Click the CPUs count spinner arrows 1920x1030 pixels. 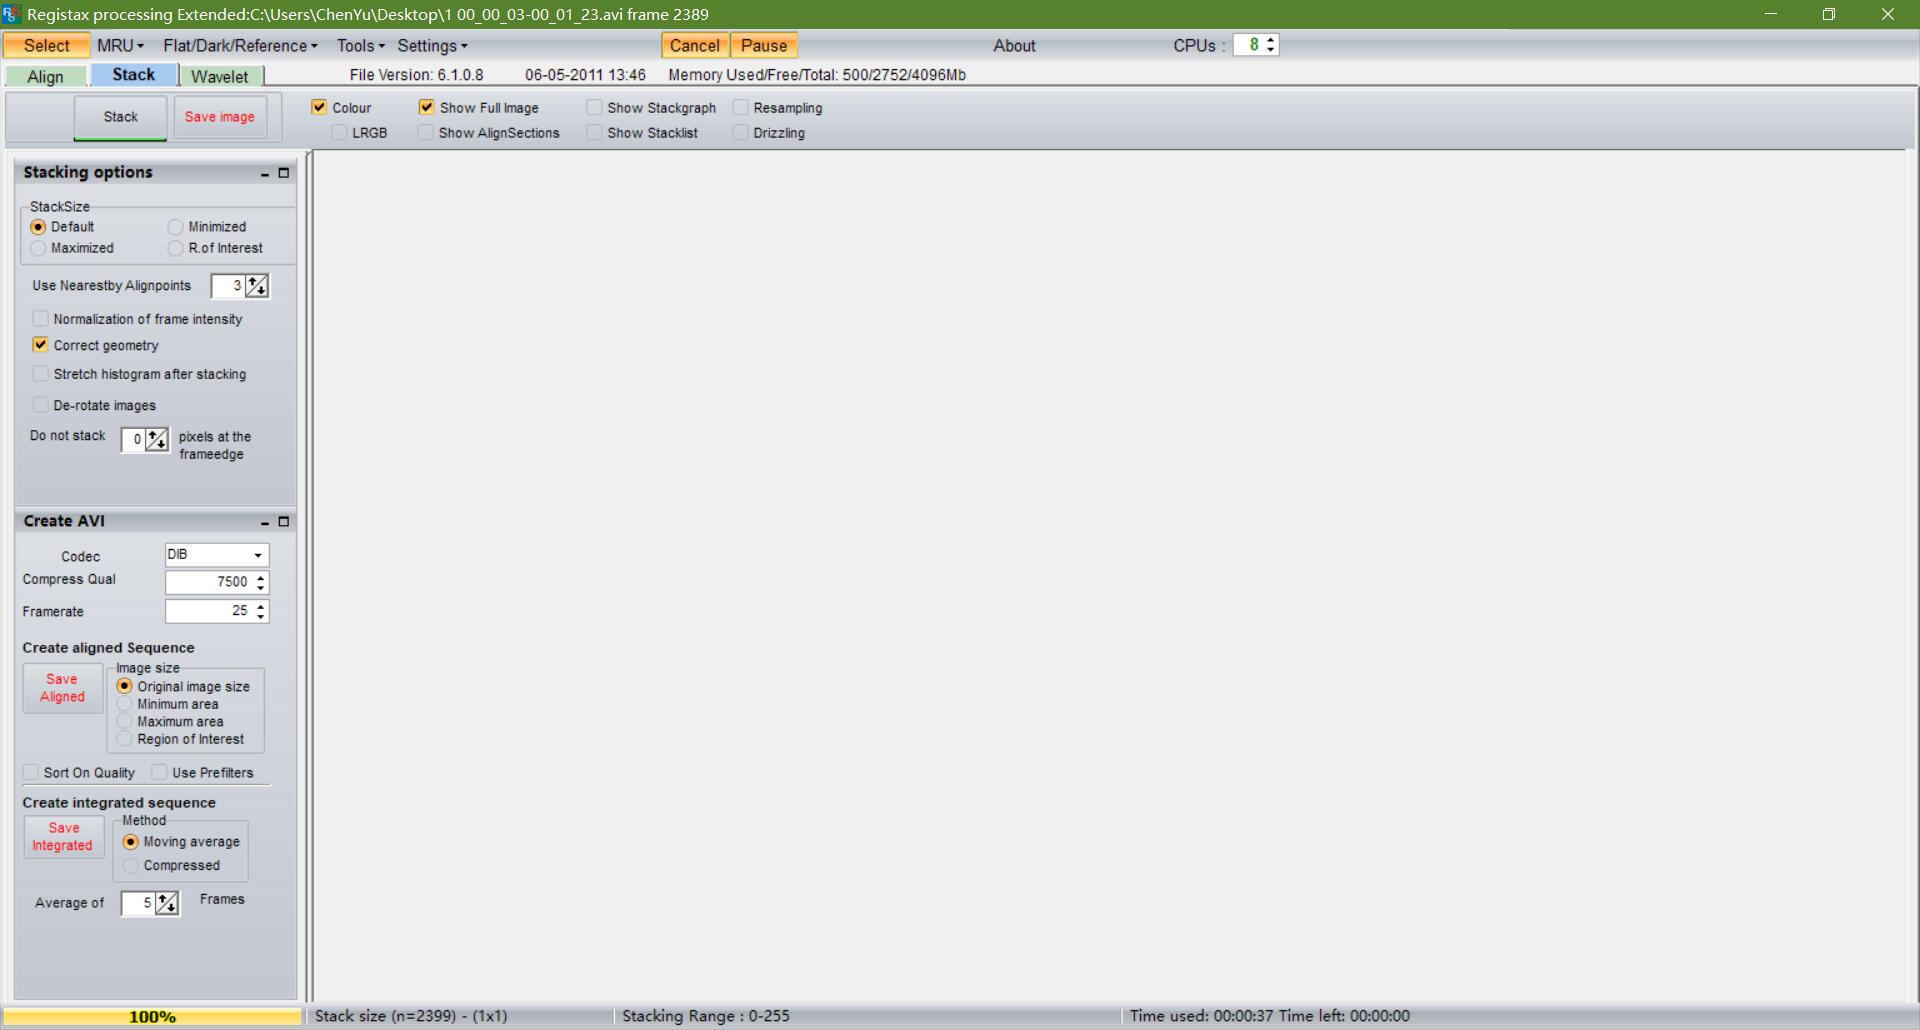pyautogui.click(x=1271, y=45)
